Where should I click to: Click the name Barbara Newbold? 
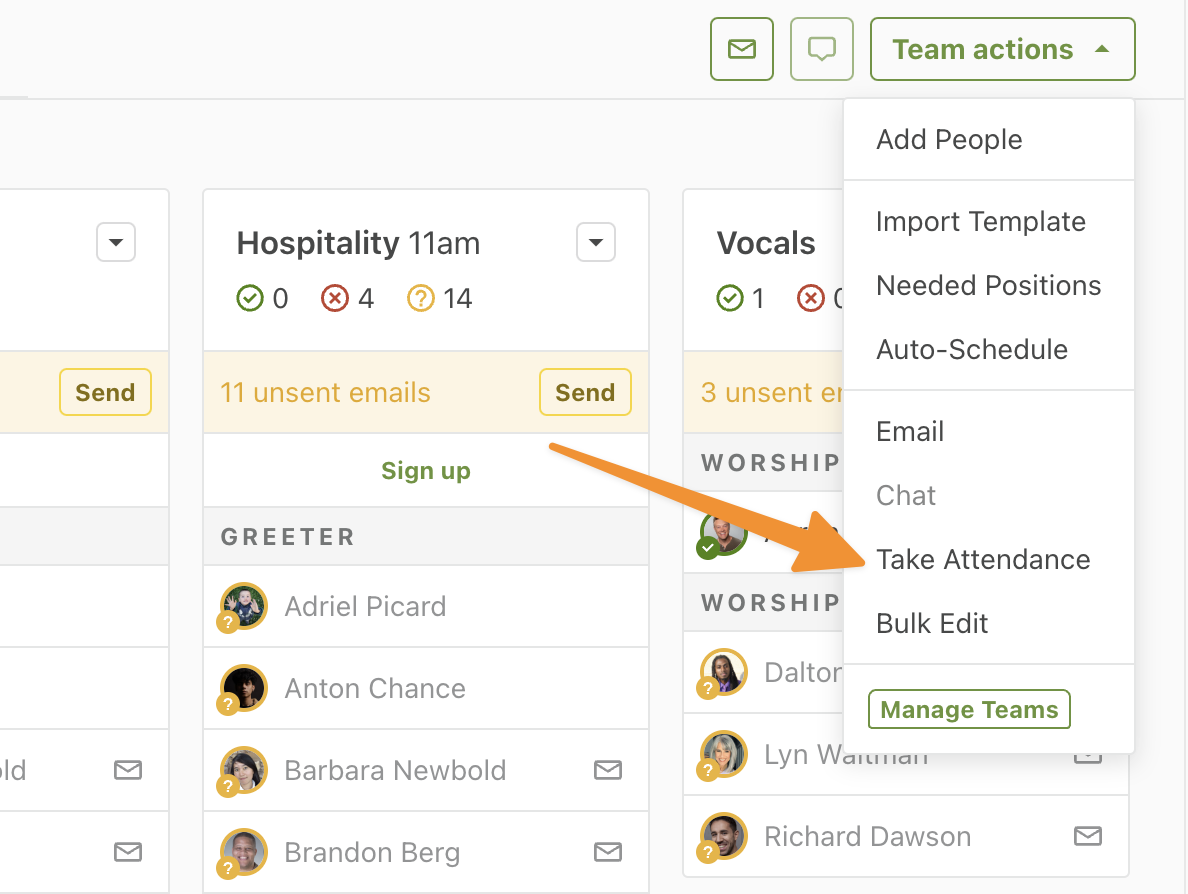pos(395,770)
